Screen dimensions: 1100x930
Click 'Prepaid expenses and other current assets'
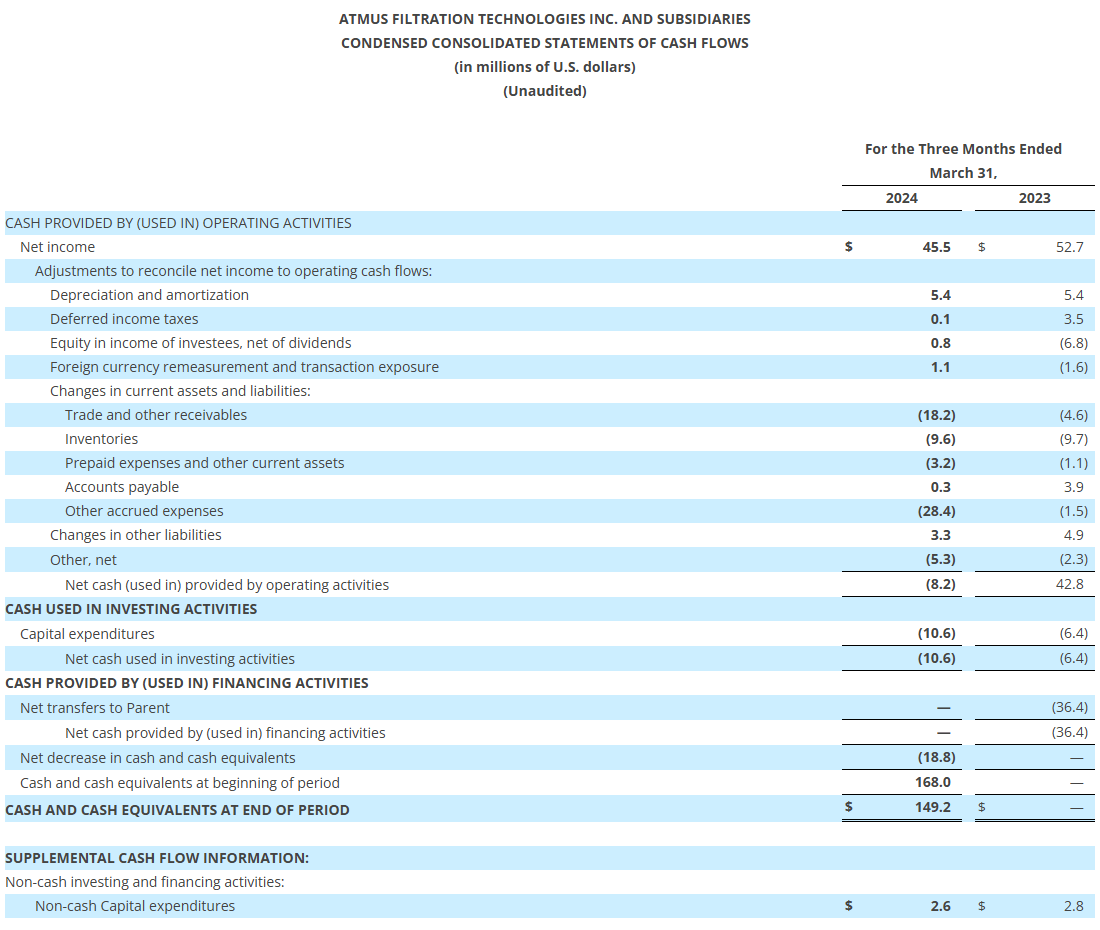pyautogui.click(x=204, y=463)
